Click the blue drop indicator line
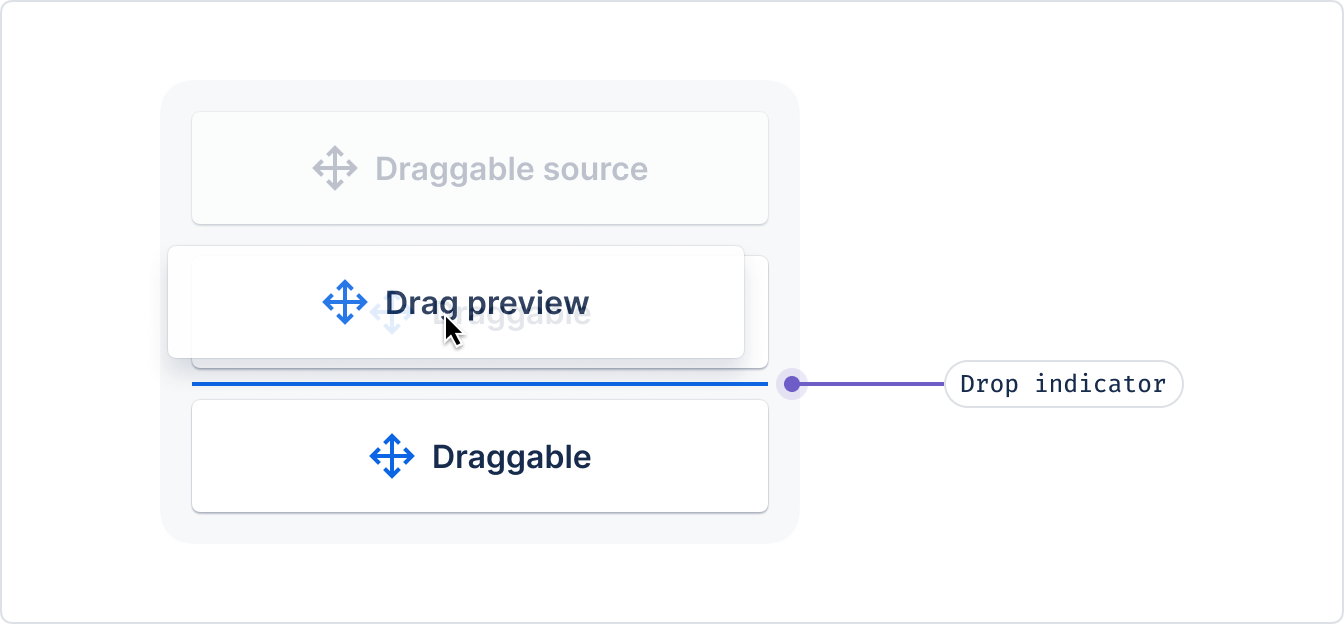 point(480,384)
